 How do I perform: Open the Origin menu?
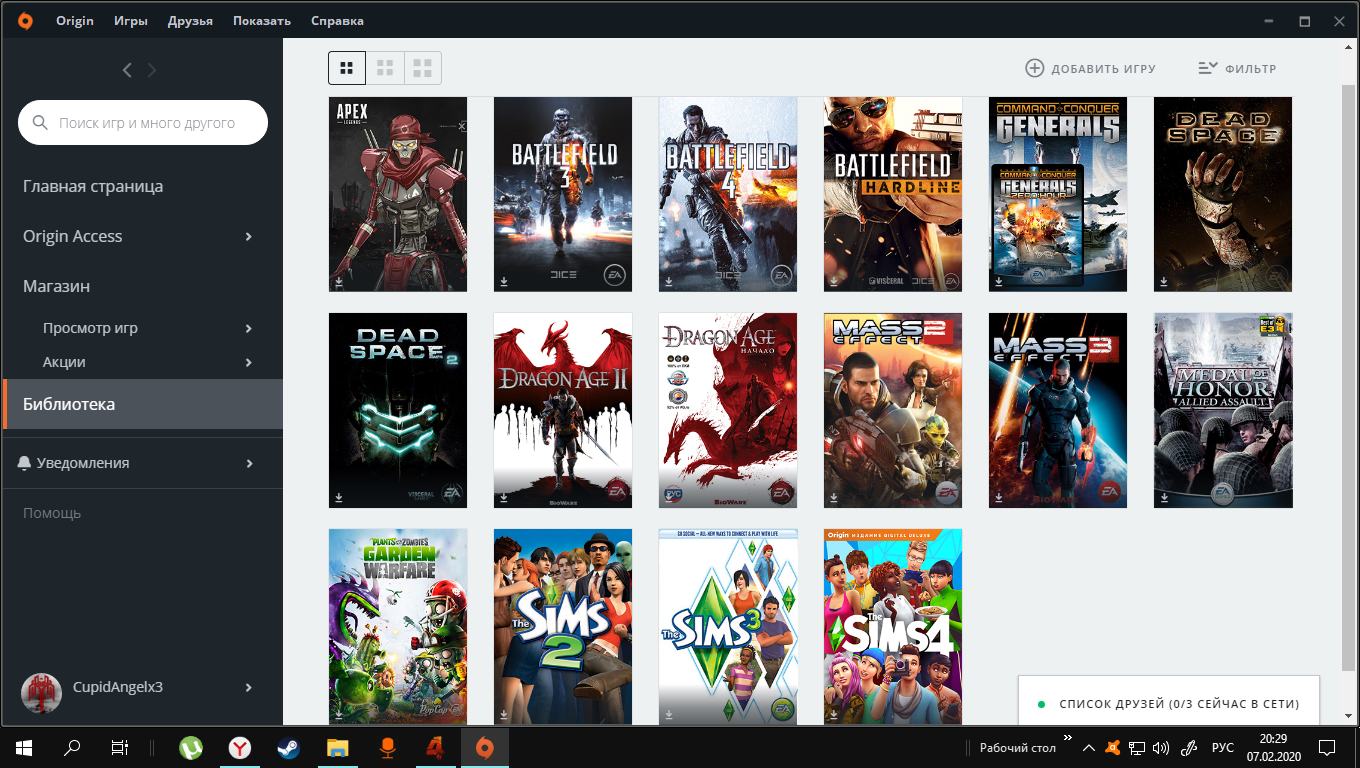75,20
